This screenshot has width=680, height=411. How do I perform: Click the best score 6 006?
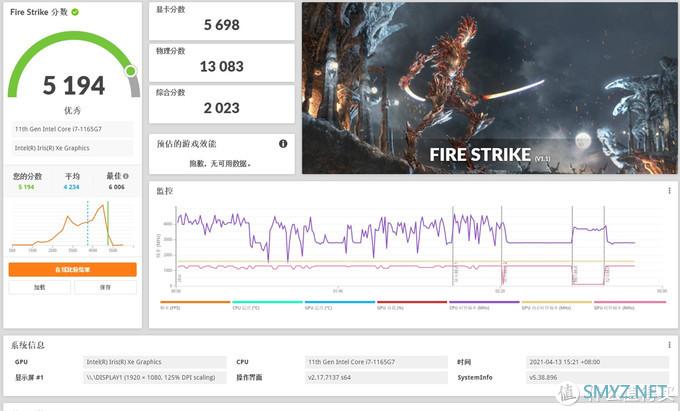tap(116, 187)
